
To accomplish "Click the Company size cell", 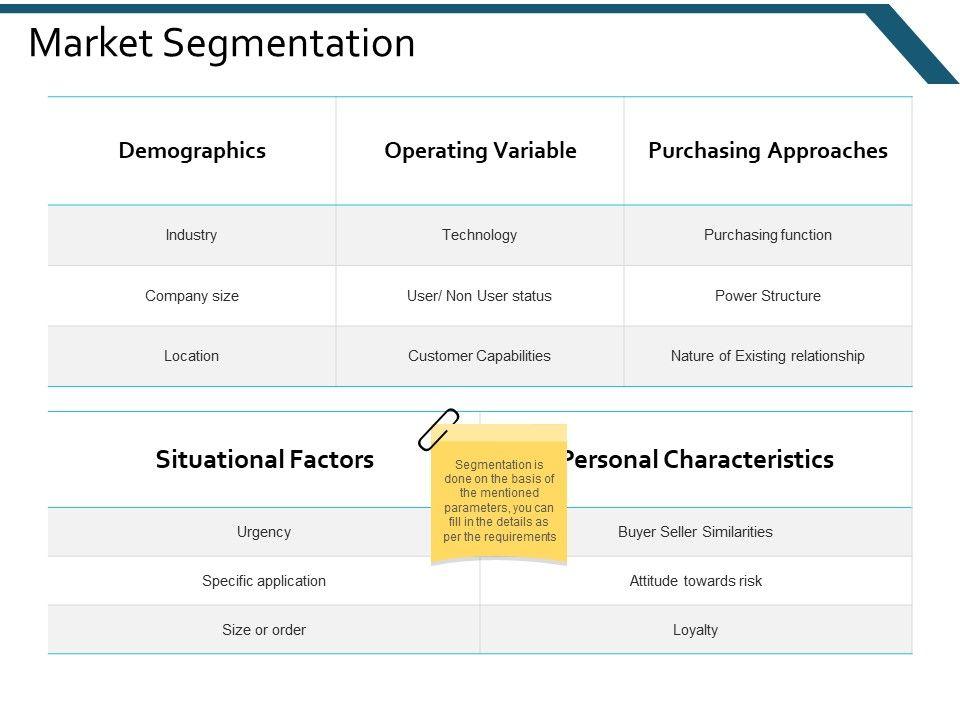I will 192,296.
